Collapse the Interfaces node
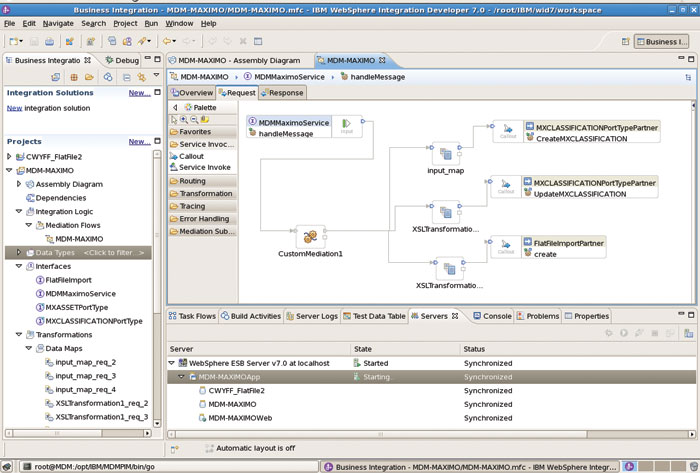 pyautogui.click(x=19, y=266)
